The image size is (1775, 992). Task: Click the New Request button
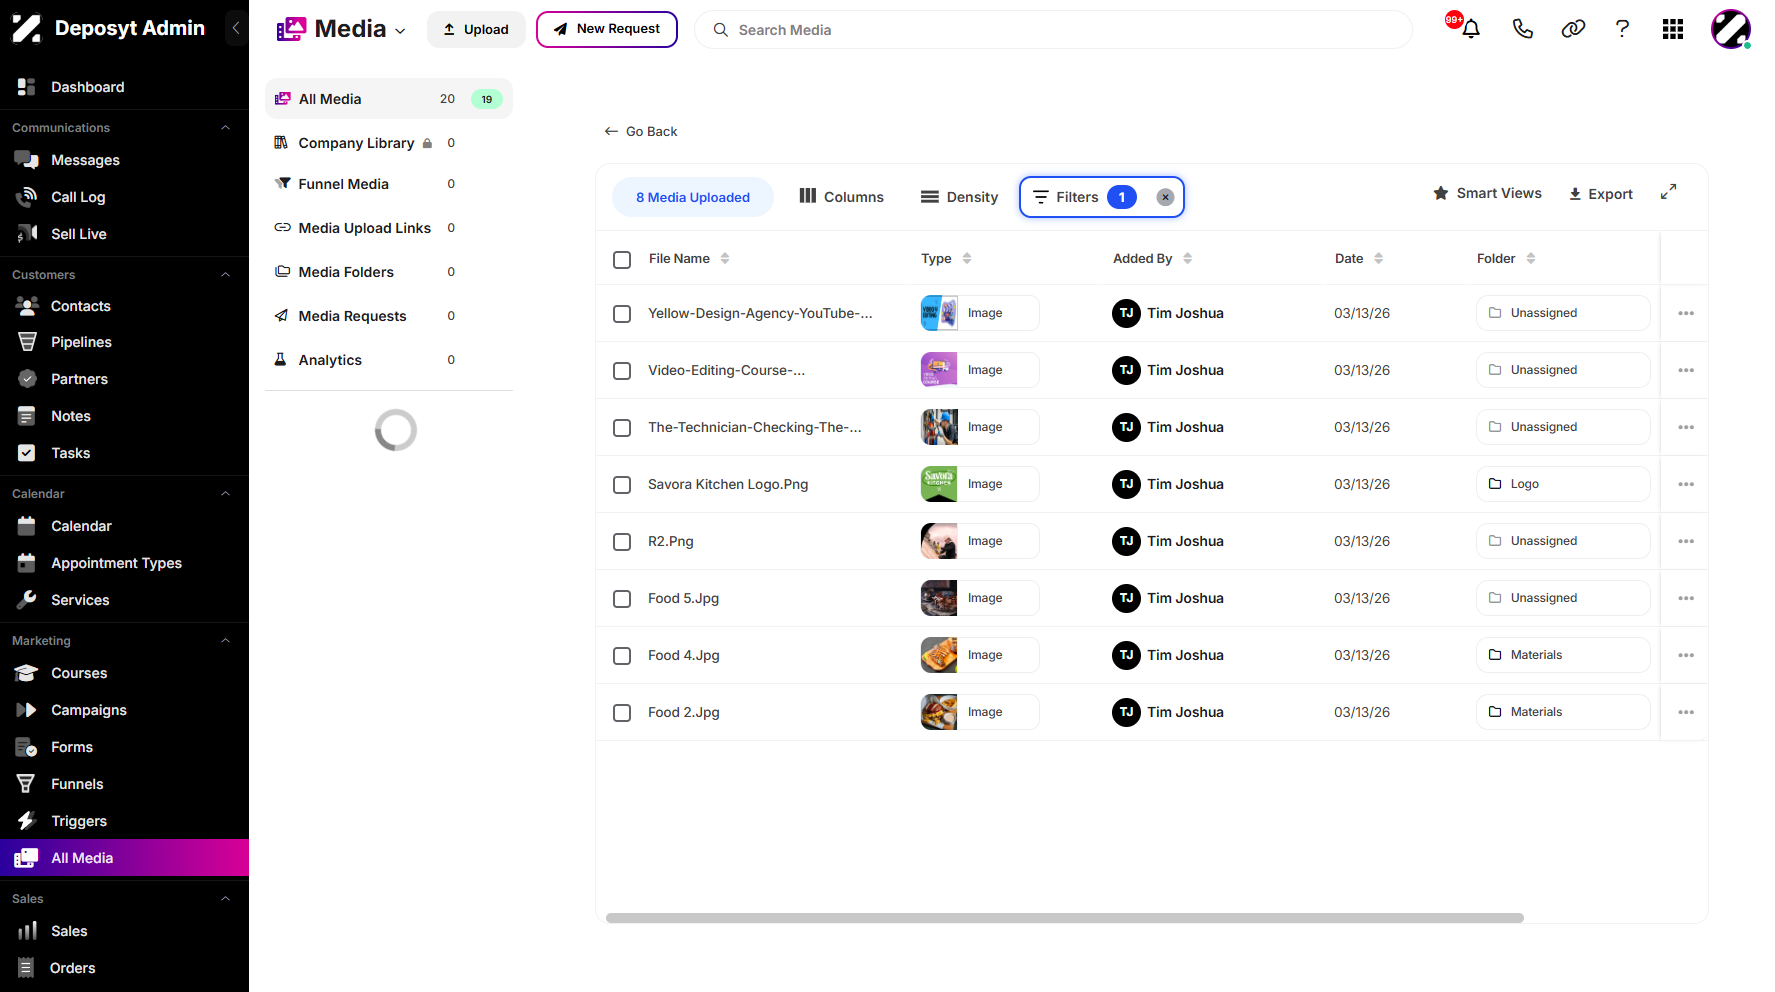tap(606, 29)
